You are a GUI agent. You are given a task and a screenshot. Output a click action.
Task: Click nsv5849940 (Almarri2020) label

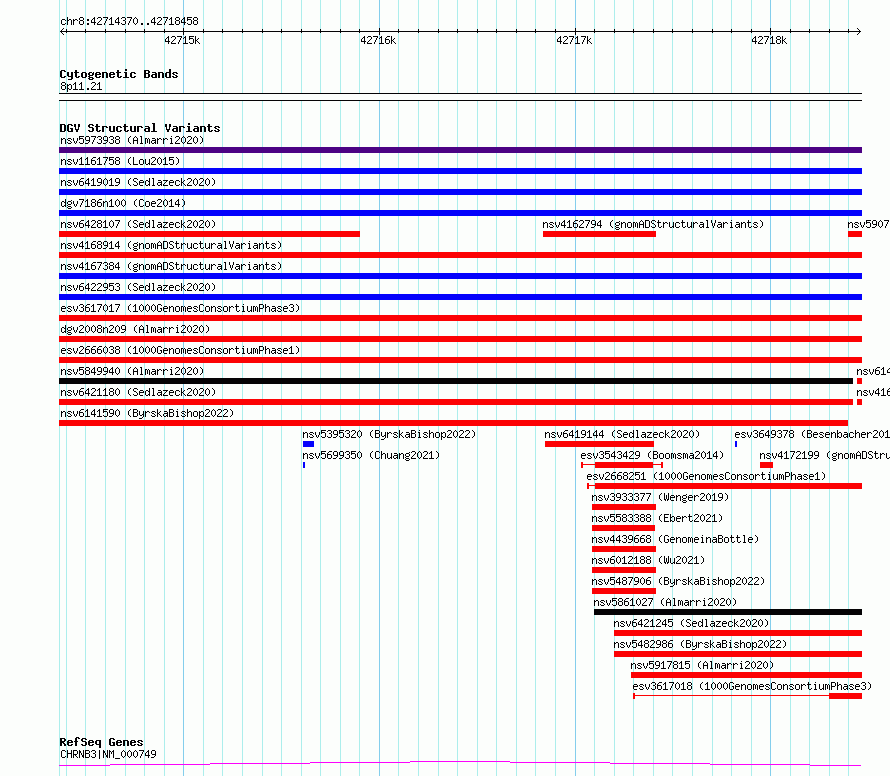pyautogui.click(x=132, y=371)
